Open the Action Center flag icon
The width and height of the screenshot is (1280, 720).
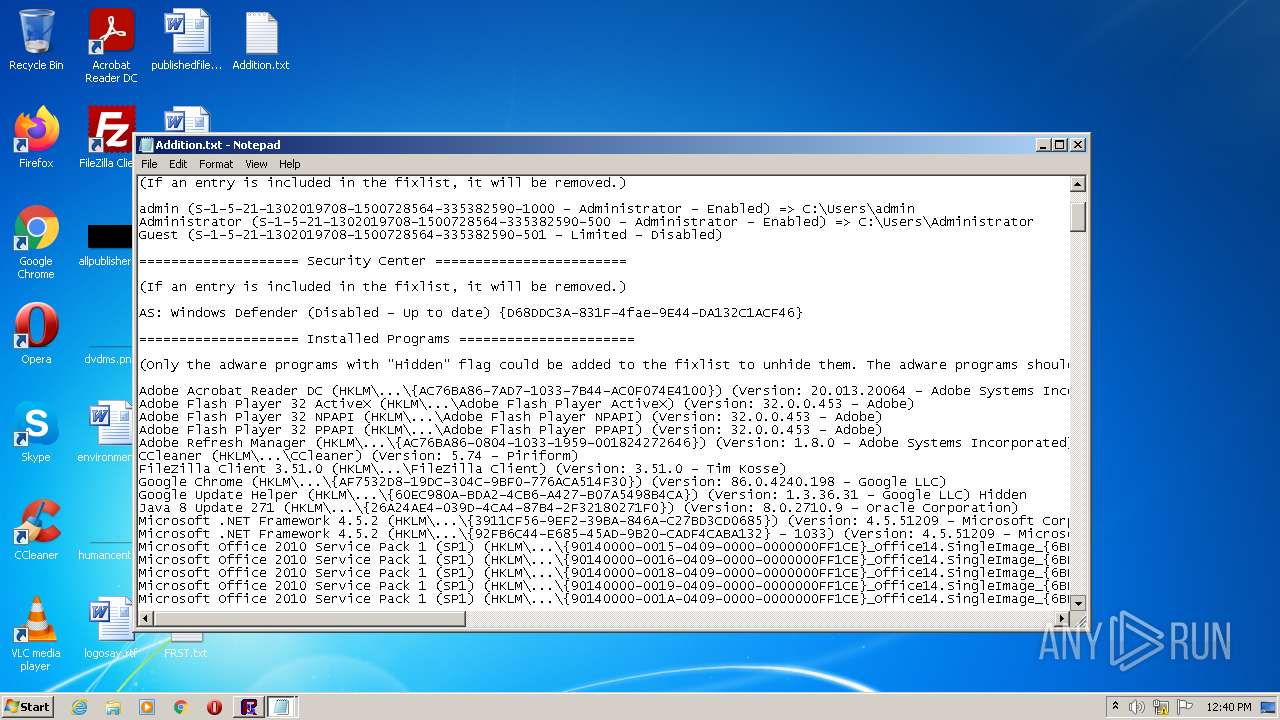click(1185, 706)
